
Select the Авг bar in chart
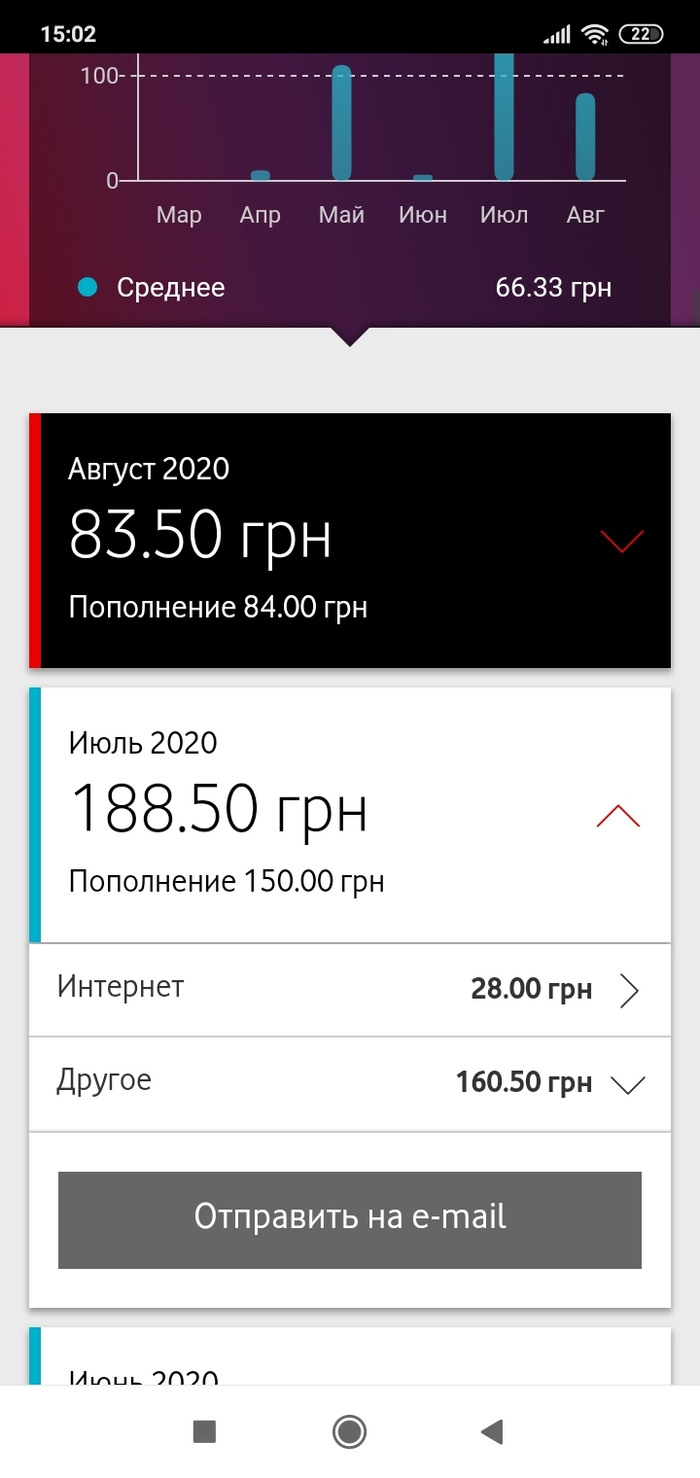tap(585, 137)
